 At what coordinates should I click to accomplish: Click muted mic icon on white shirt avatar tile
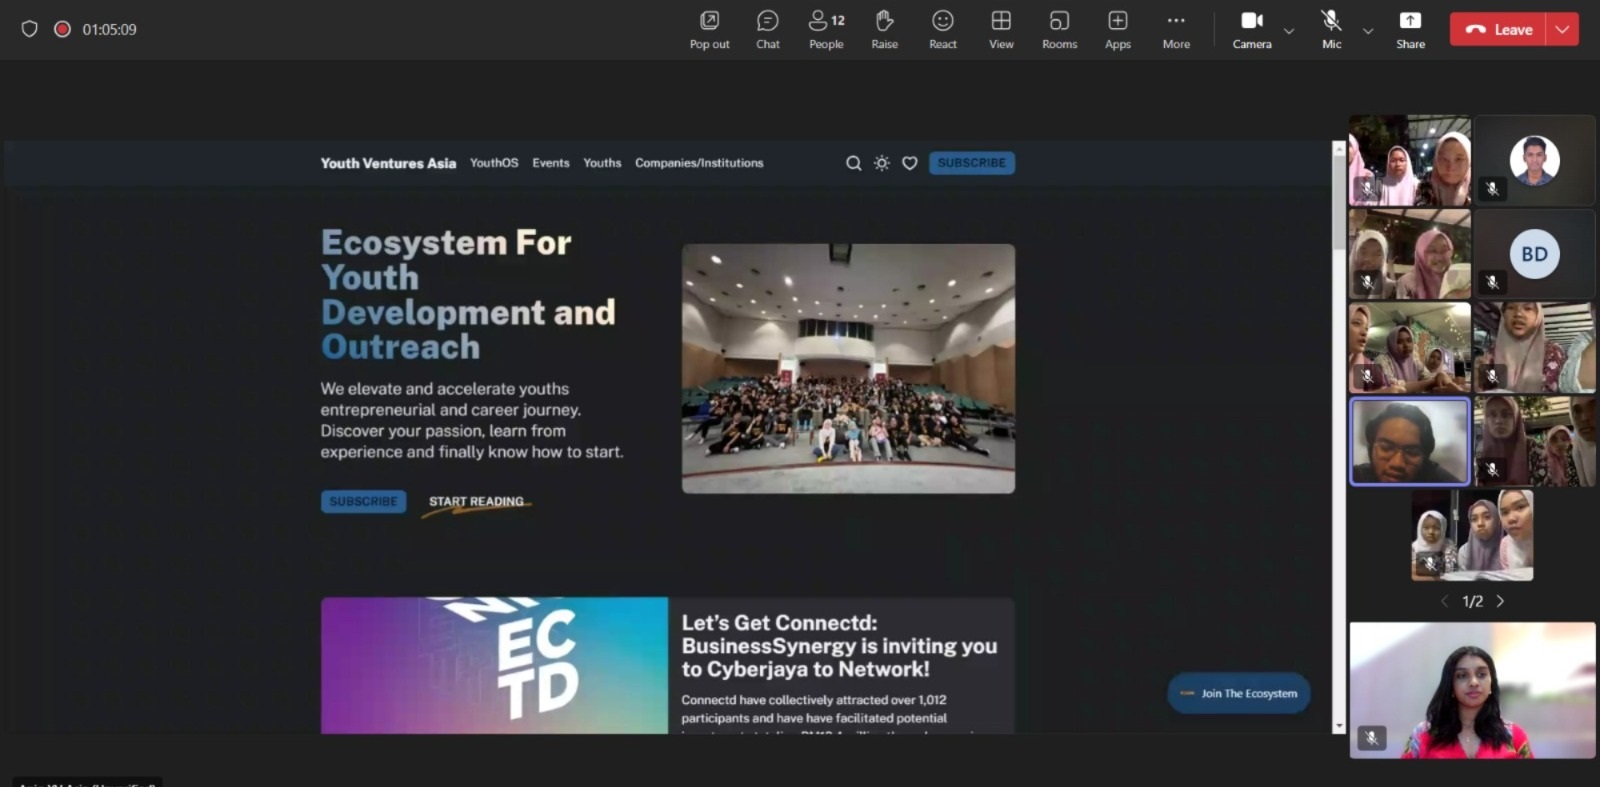(1492, 188)
